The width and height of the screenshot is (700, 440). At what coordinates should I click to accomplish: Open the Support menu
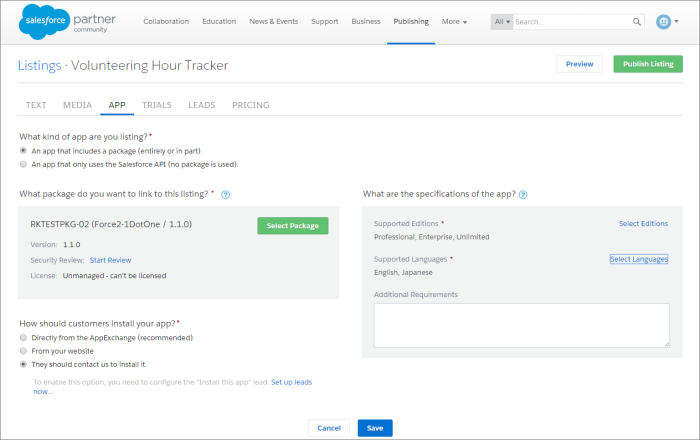pyautogui.click(x=325, y=21)
